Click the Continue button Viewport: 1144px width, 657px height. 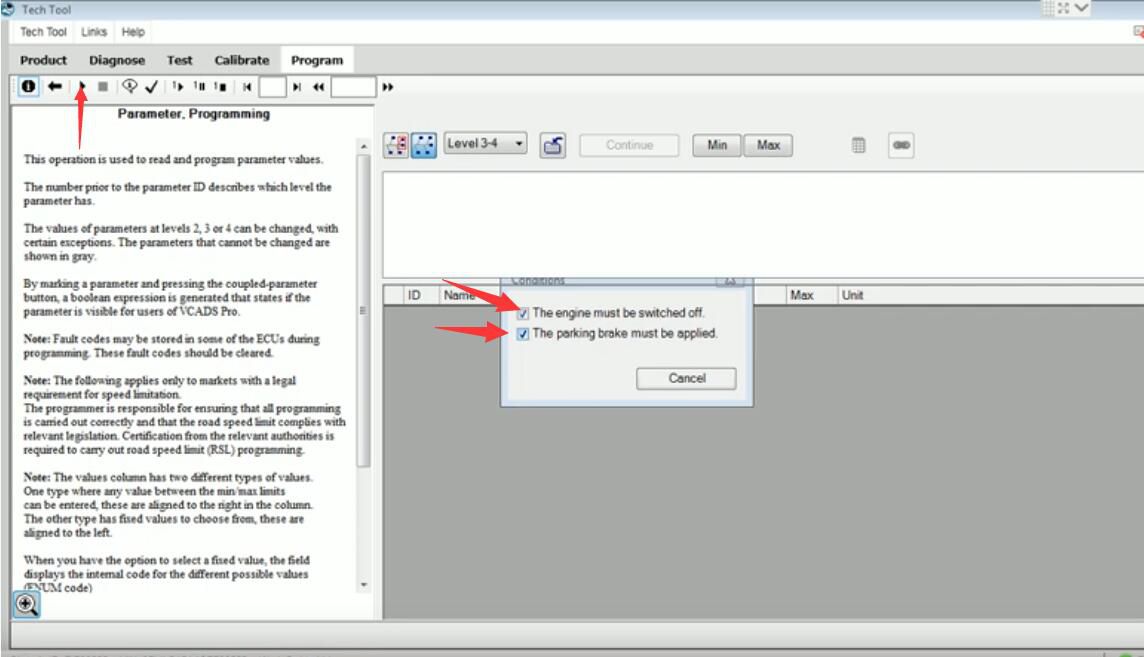click(x=629, y=145)
